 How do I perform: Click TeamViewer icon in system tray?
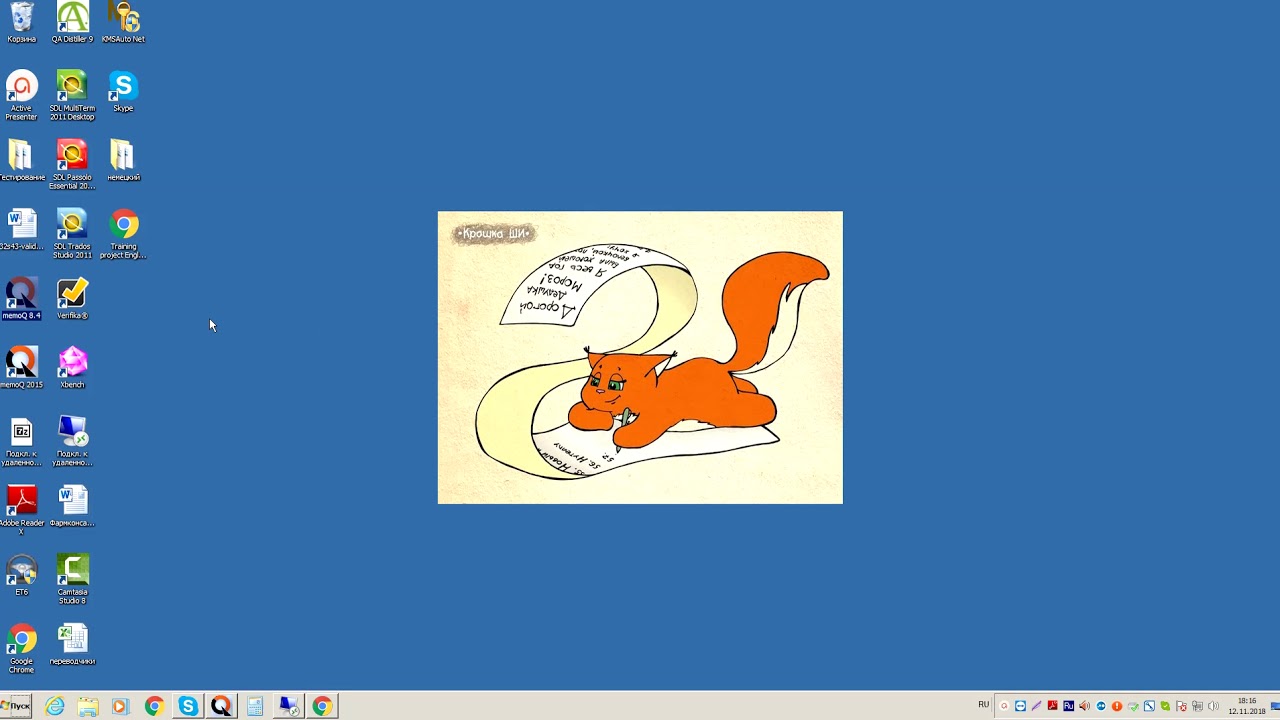pyautogui.click(x=1020, y=706)
